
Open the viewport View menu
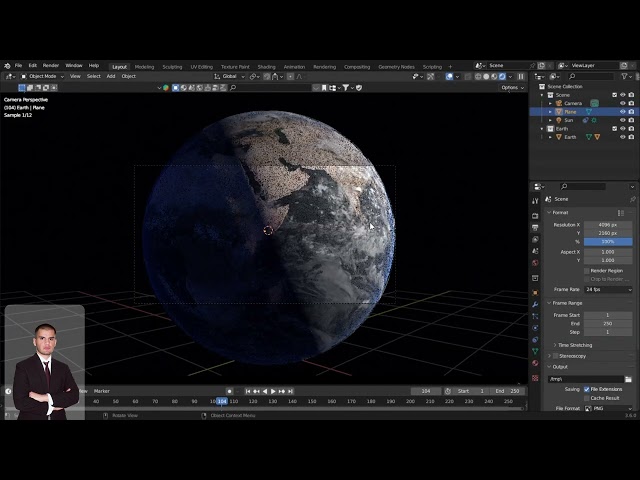coord(75,76)
